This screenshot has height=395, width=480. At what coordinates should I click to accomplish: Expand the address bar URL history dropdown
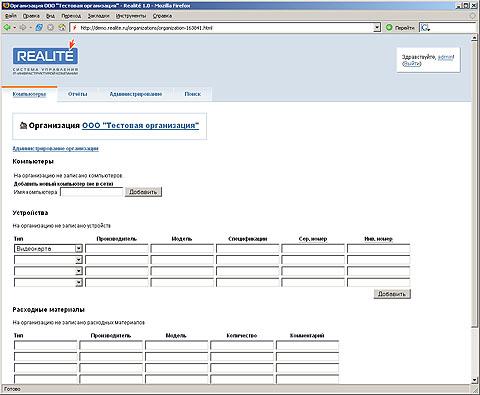377,28
